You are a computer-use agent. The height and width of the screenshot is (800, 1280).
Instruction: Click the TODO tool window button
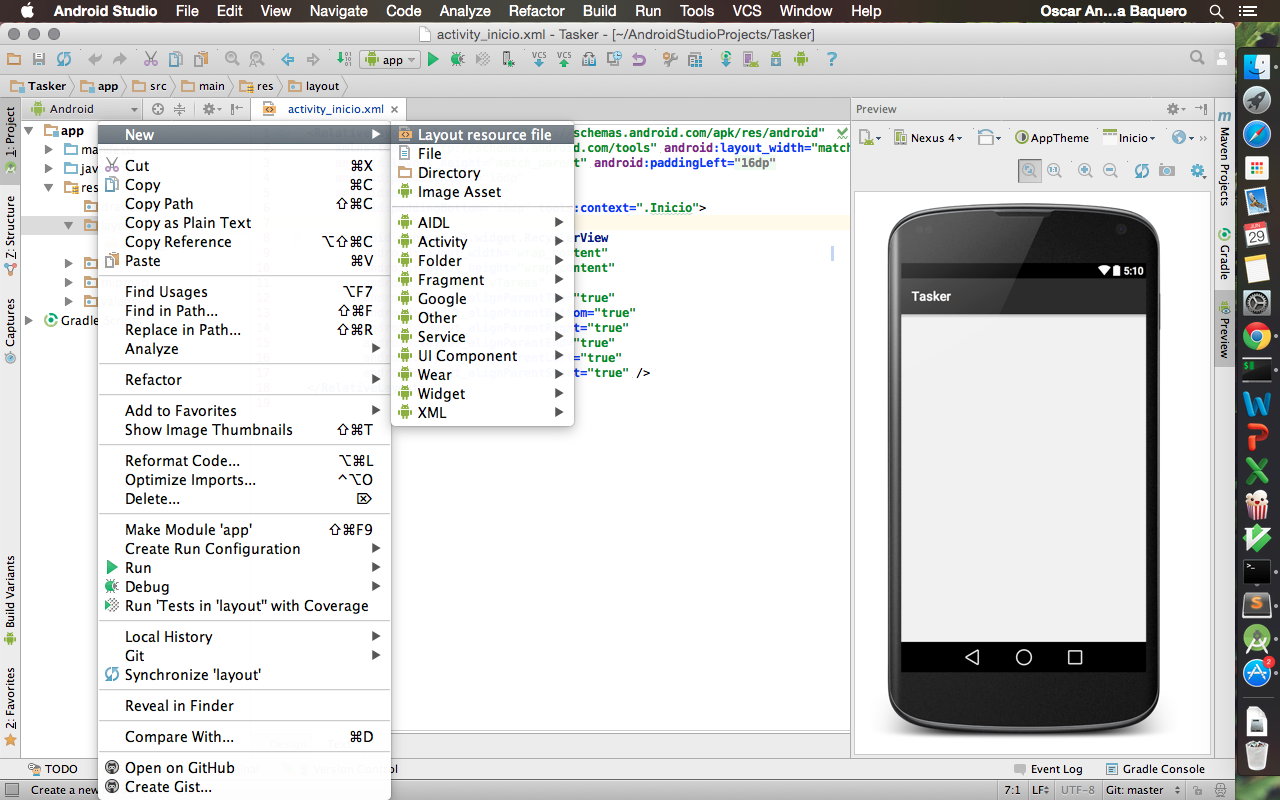[53, 769]
